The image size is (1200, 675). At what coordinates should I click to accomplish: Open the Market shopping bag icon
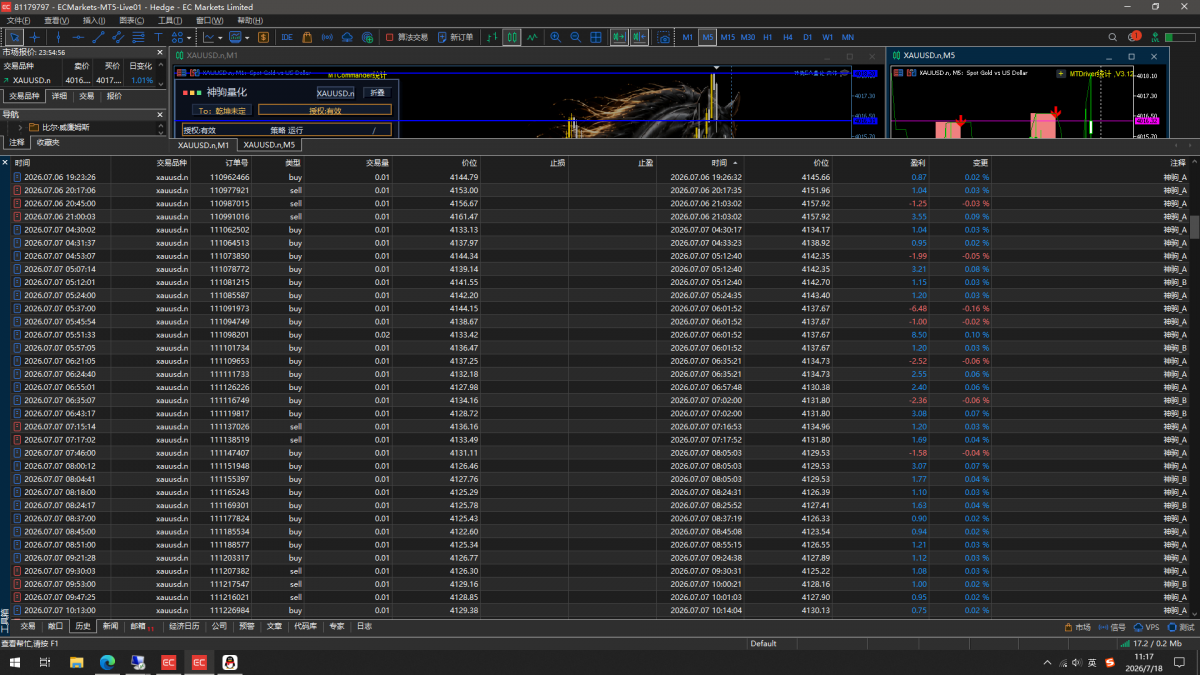(306, 37)
